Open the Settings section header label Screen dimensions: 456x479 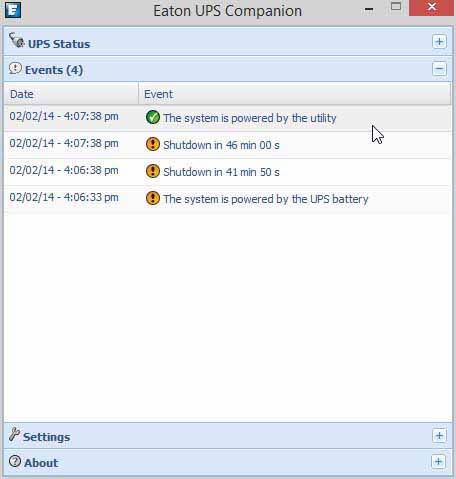pos(47,437)
